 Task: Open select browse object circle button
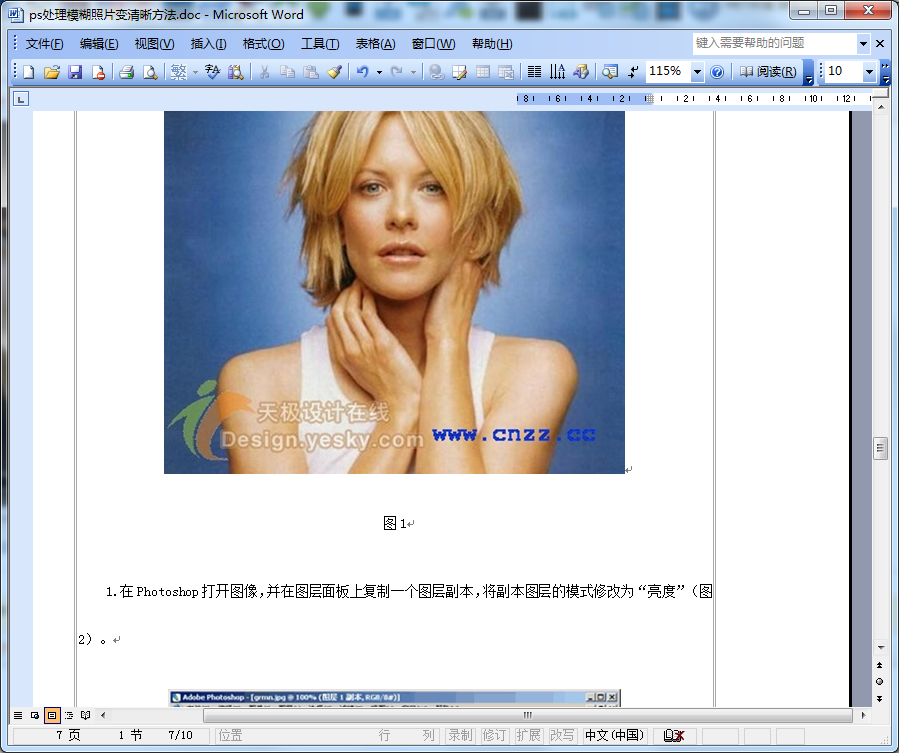pos(880,682)
